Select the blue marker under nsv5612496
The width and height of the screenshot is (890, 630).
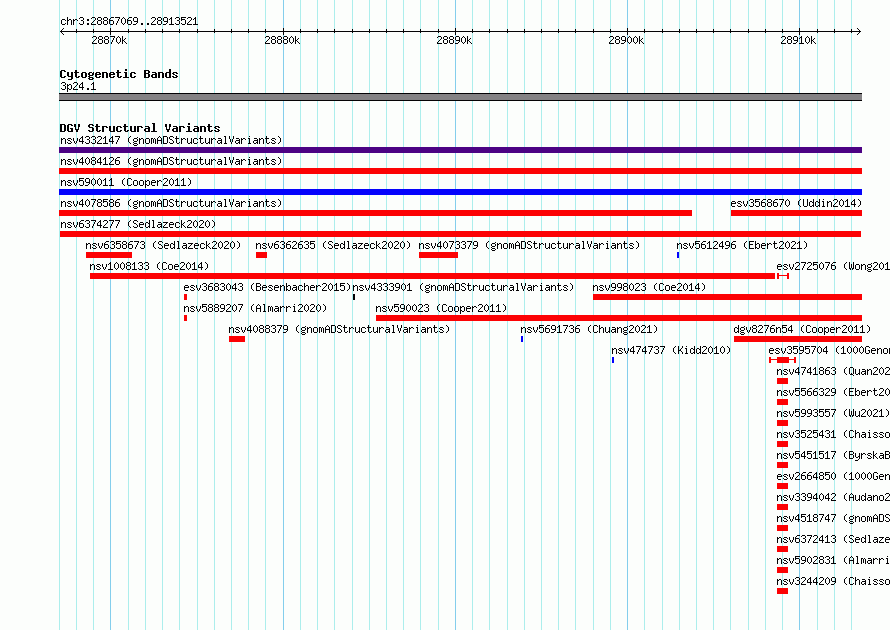678,255
